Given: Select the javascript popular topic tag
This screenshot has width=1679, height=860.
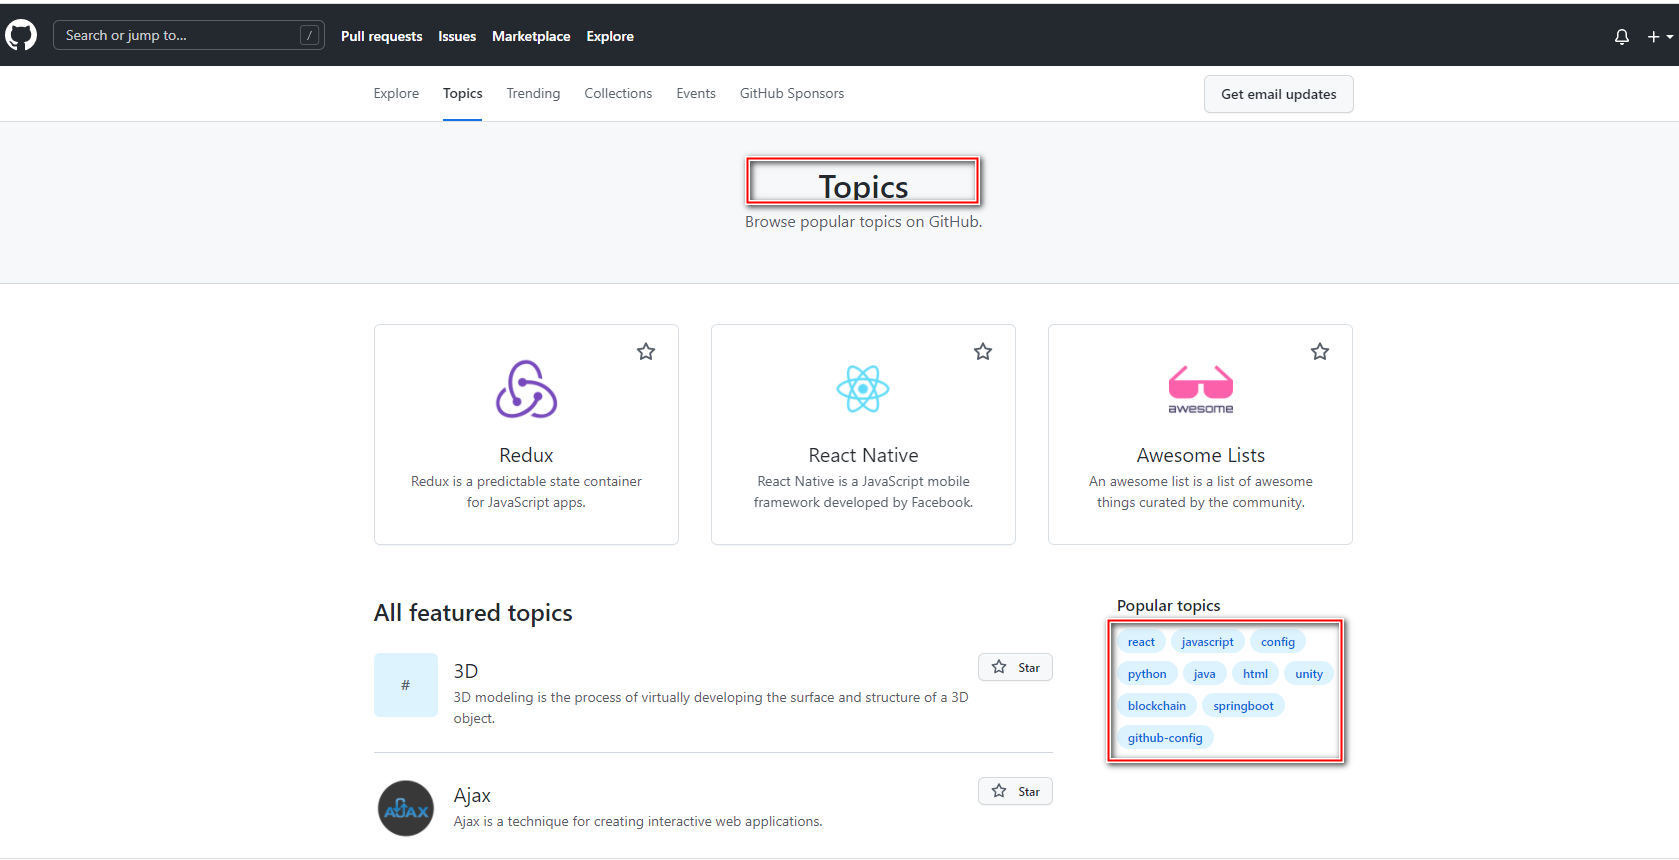Looking at the screenshot, I should coord(1207,642).
